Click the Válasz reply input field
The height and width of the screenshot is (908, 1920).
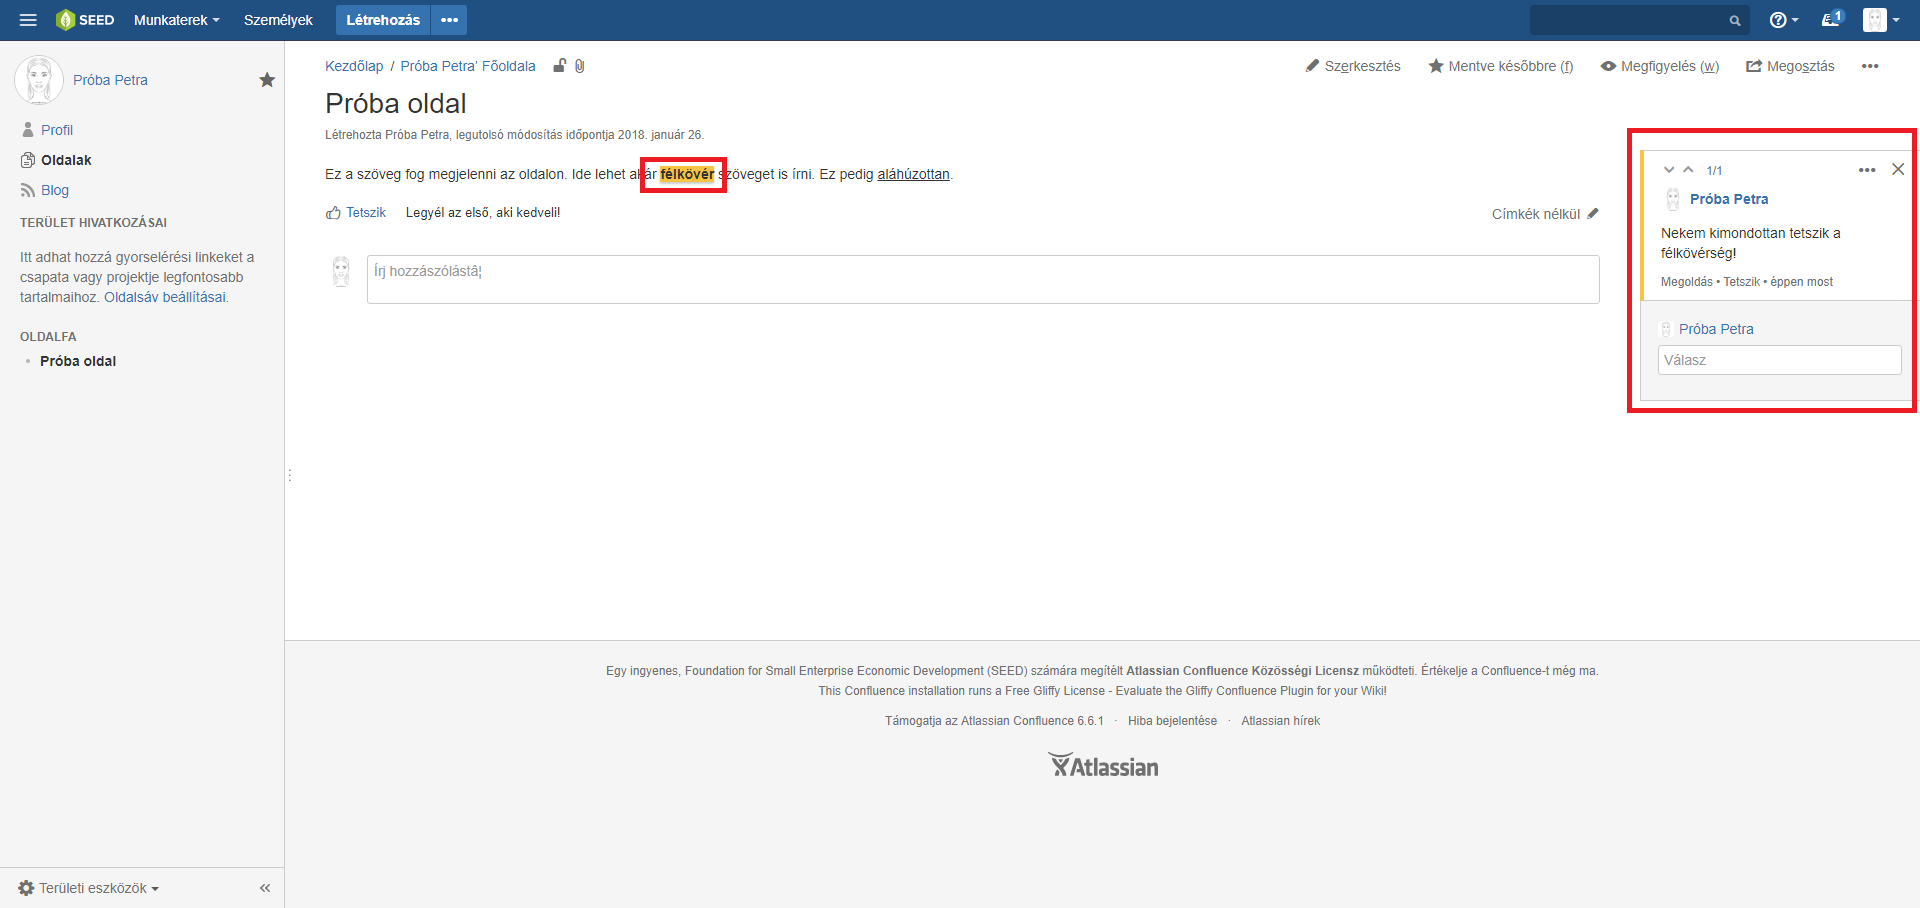pyautogui.click(x=1779, y=360)
